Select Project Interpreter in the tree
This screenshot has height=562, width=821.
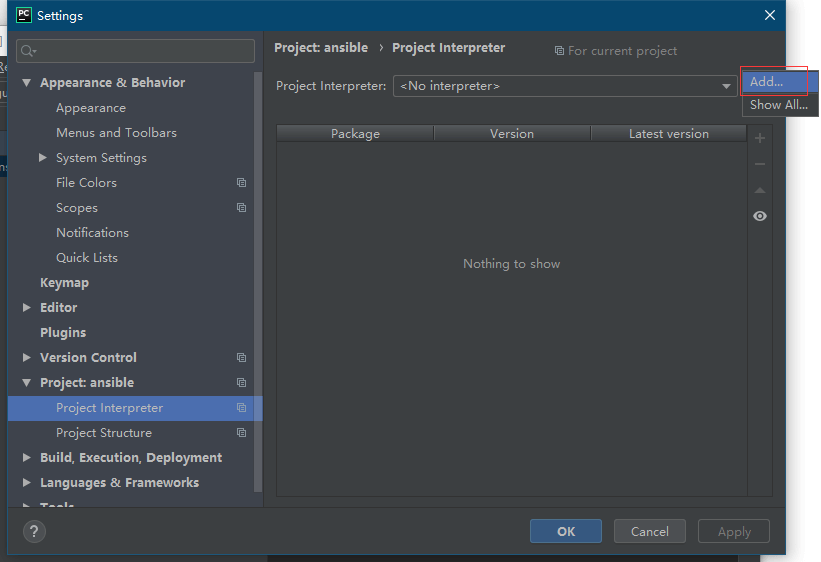(x=135, y=408)
